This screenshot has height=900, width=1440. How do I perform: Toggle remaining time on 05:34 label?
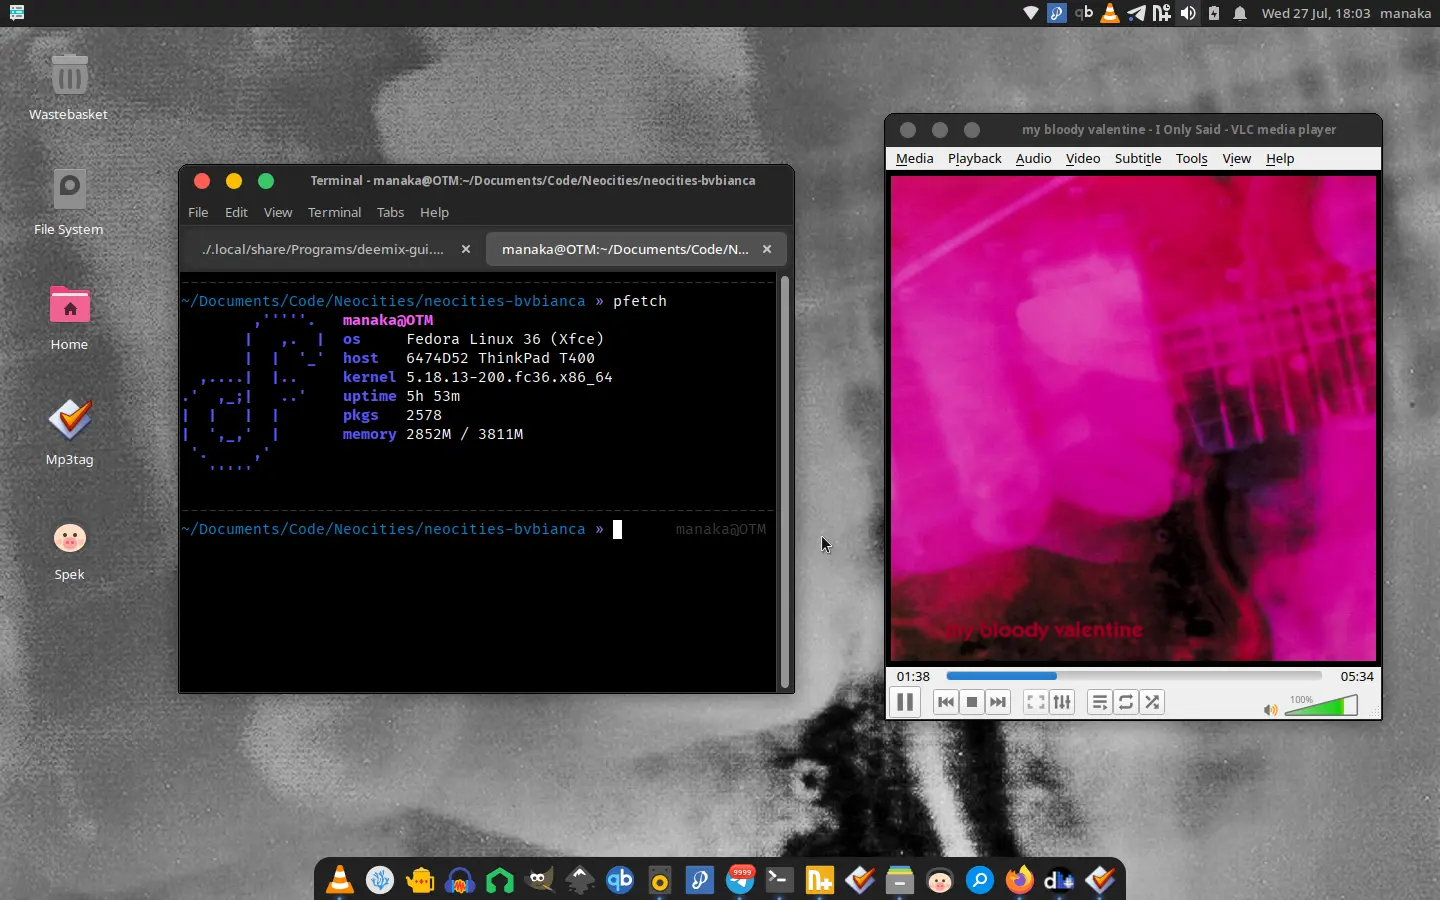coord(1357,676)
